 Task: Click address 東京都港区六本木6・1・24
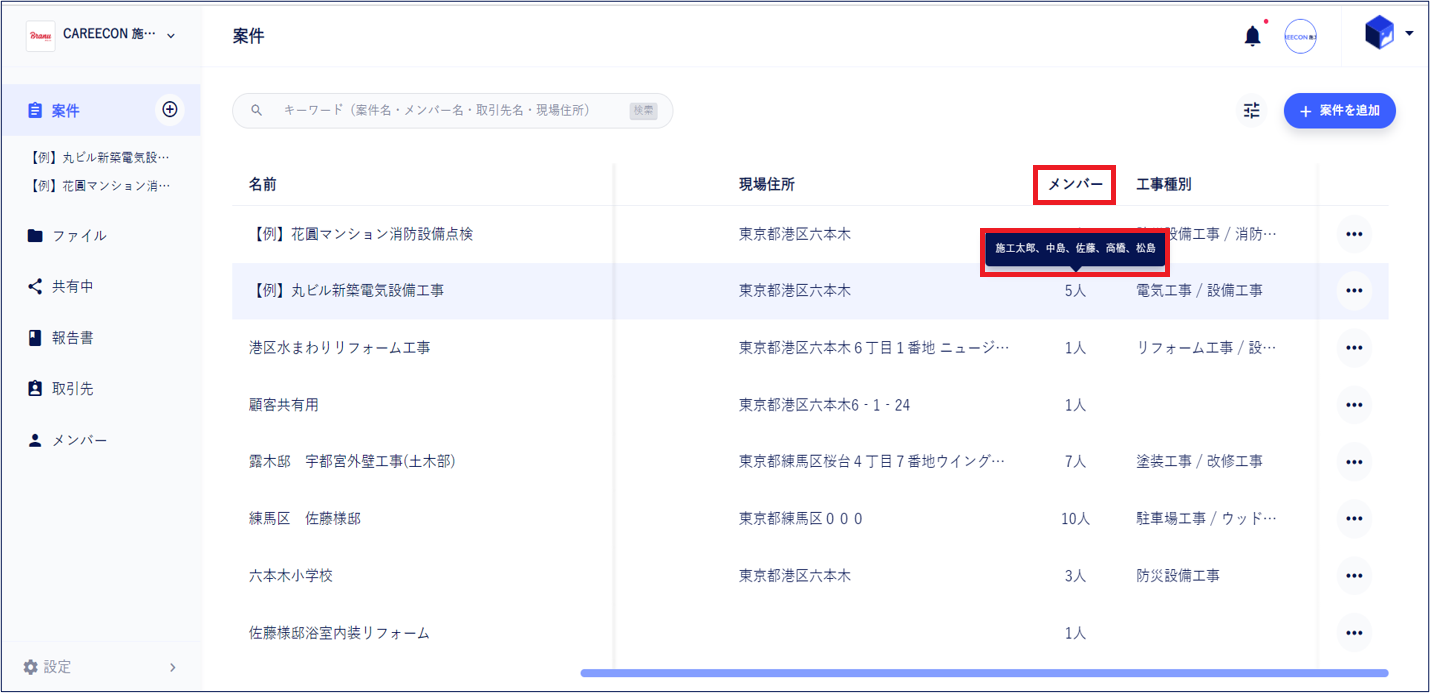click(x=825, y=405)
